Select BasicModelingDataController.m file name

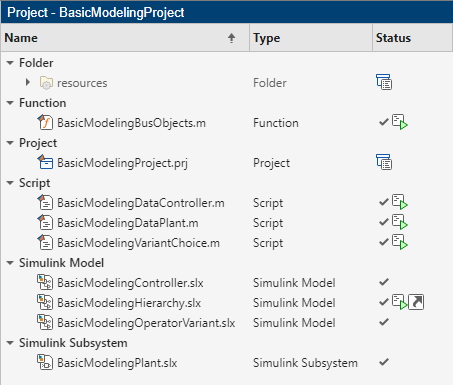141,203
